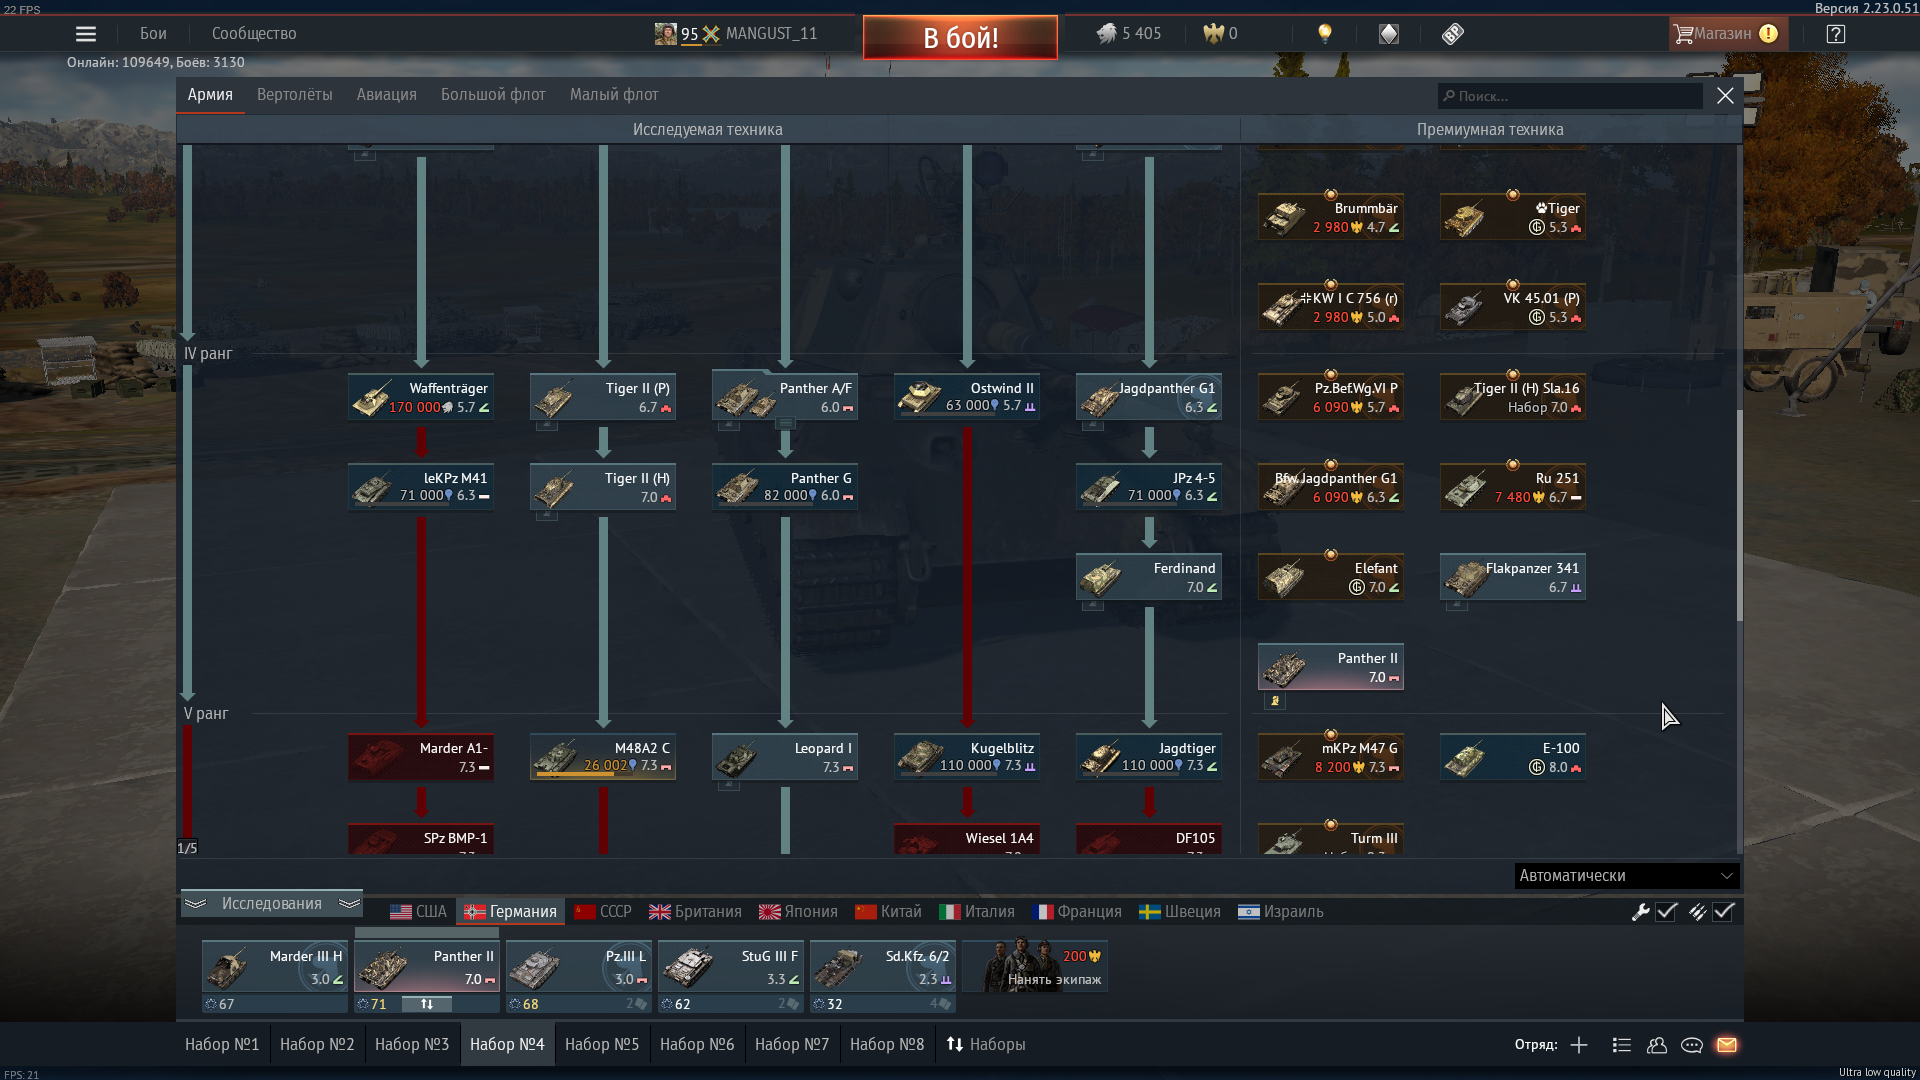Open the squad list icon
The width and height of the screenshot is (1920, 1080).
click(1622, 1045)
